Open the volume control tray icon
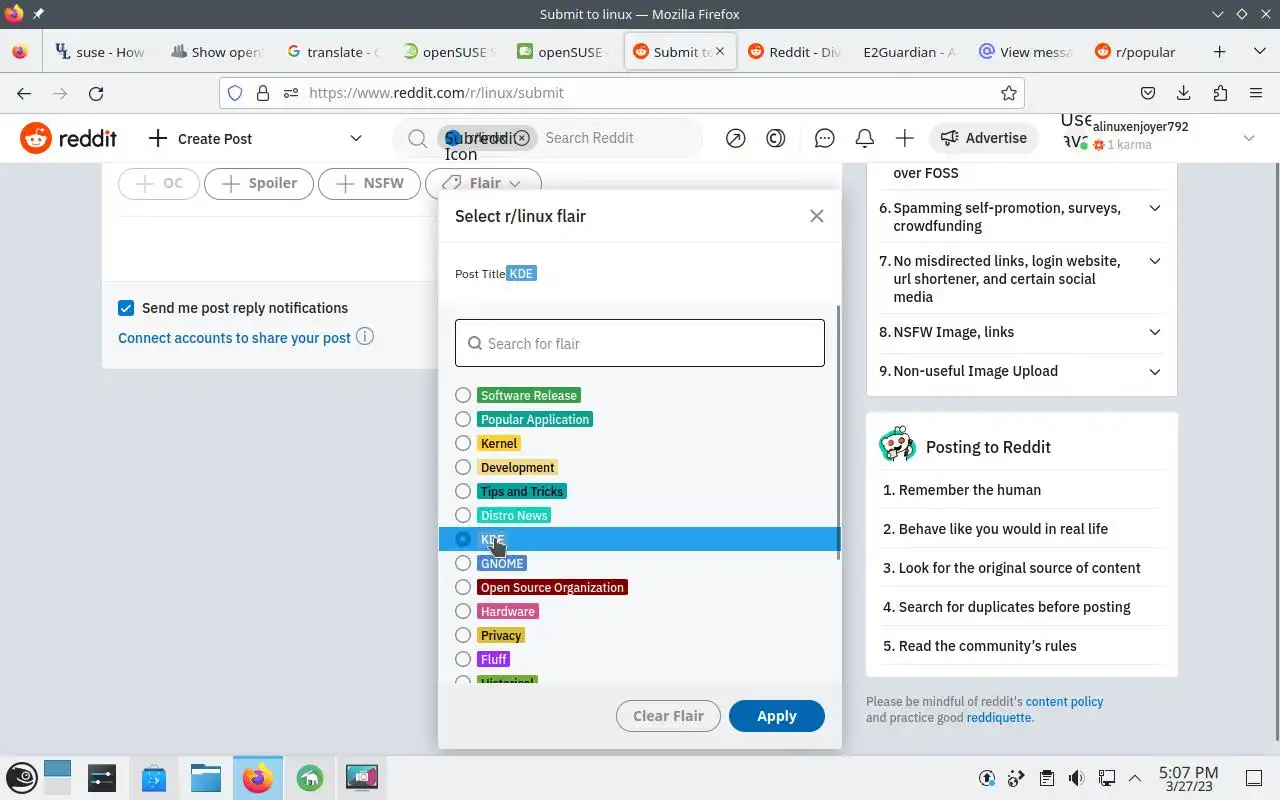 coord(1076,778)
